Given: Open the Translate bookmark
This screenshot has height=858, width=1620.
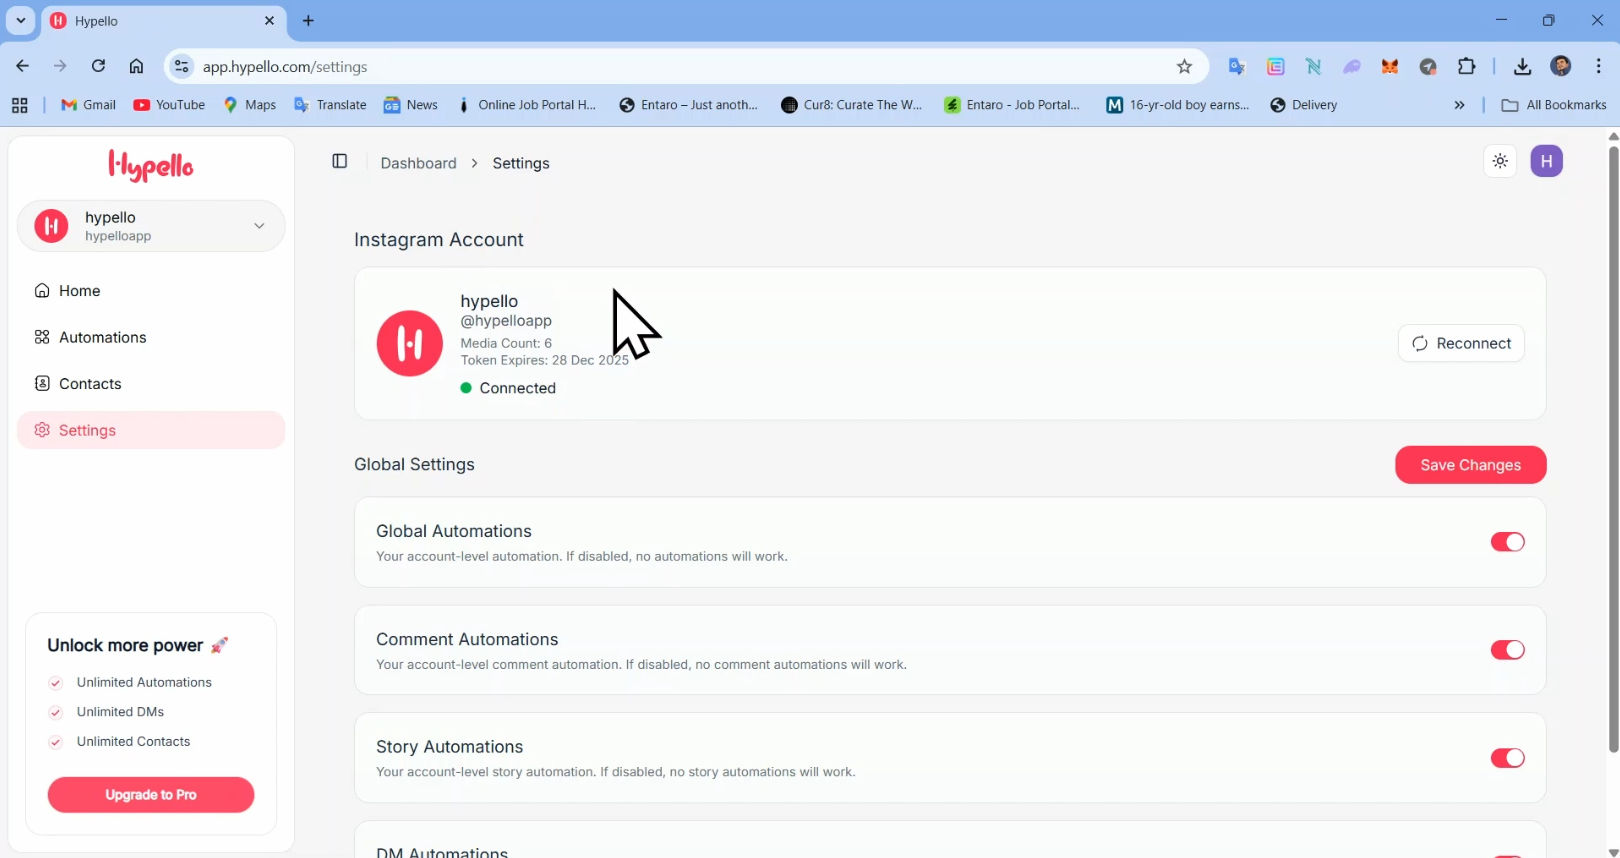Looking at the screenshot, I should [x=330, y=105].
